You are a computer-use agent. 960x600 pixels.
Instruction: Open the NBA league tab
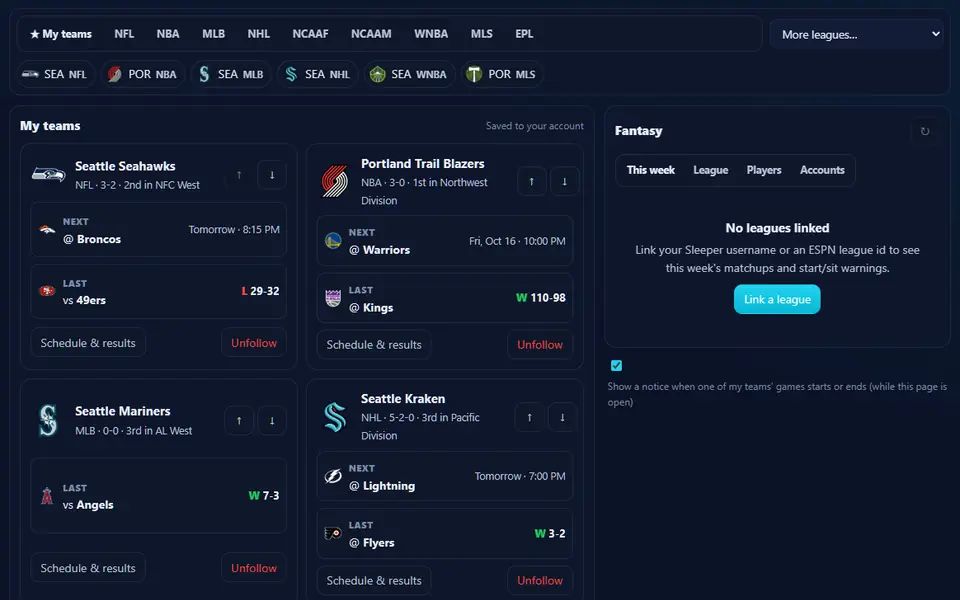(x=168, y=34)
